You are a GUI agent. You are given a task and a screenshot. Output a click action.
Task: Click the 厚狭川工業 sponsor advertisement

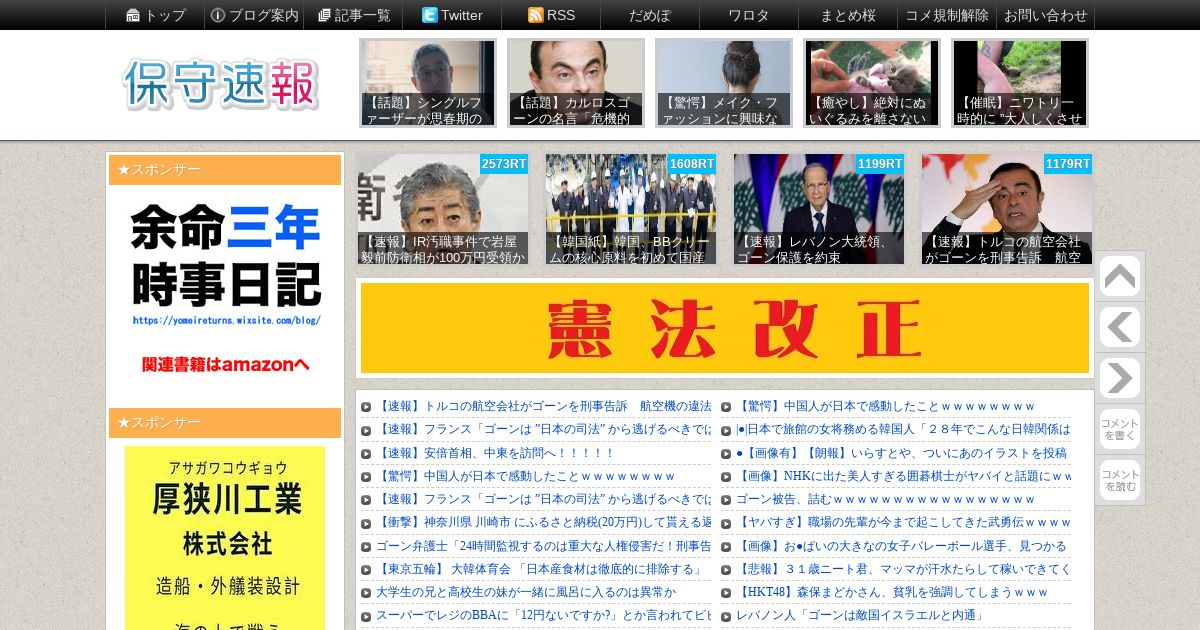coord(225,538)
